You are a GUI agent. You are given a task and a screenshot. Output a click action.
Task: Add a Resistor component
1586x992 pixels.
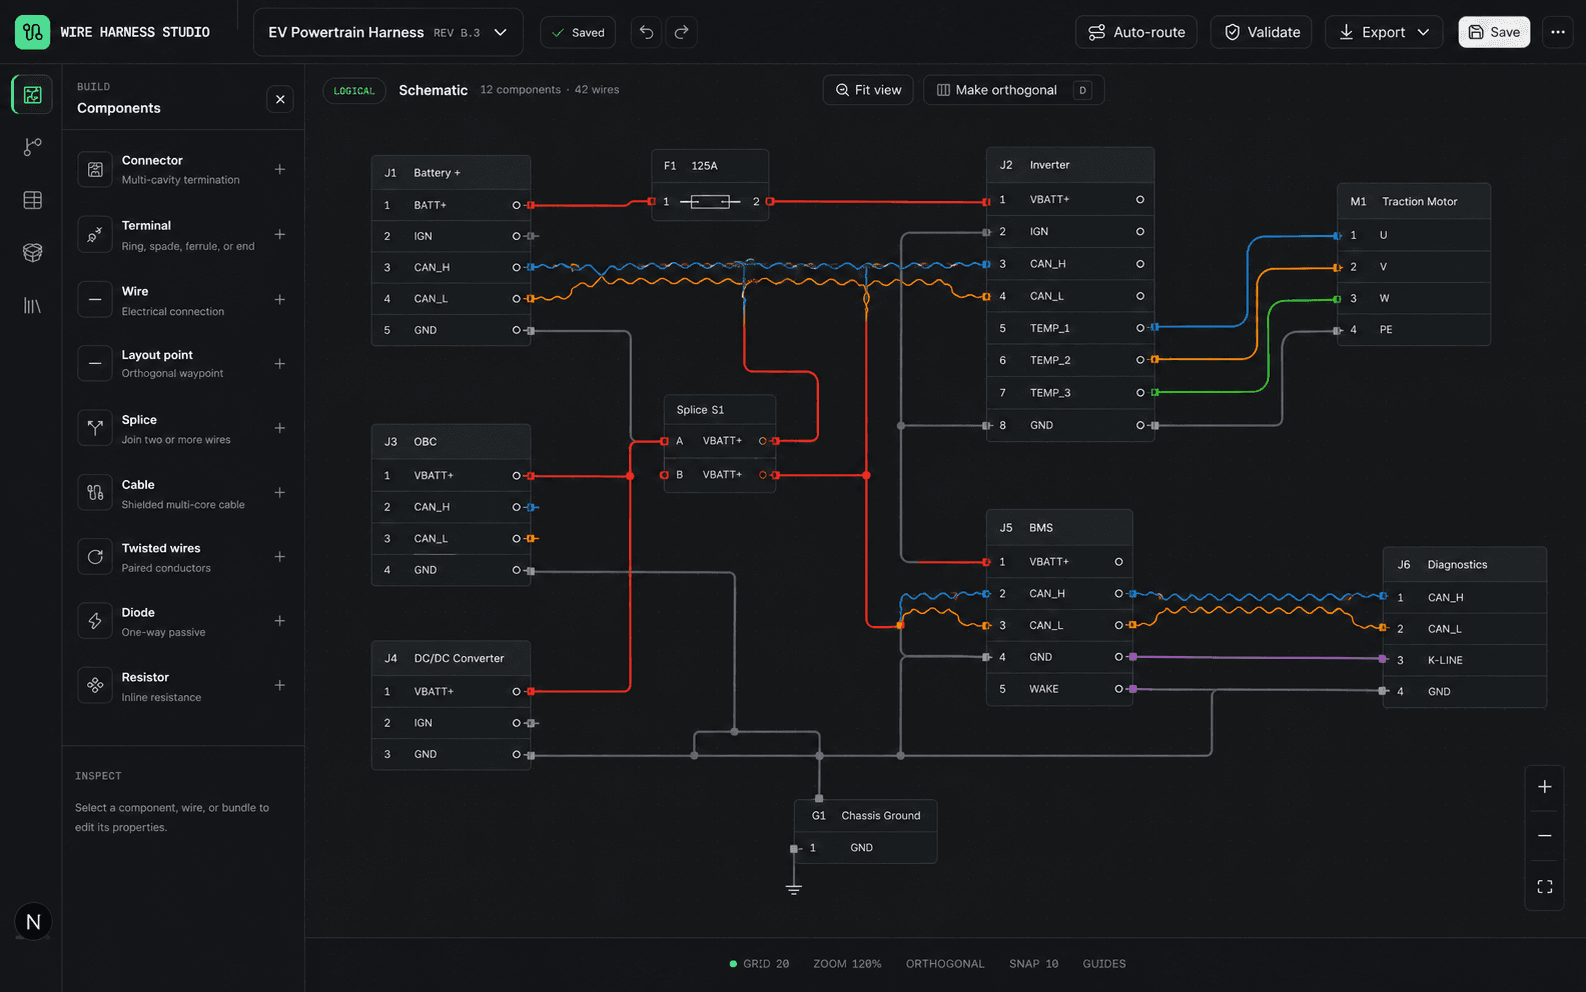pos(280,685)
